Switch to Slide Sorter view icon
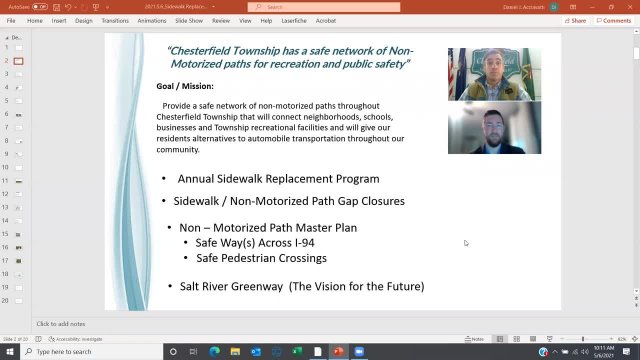This screenshot has width=640, height=360. pos(516,339)
